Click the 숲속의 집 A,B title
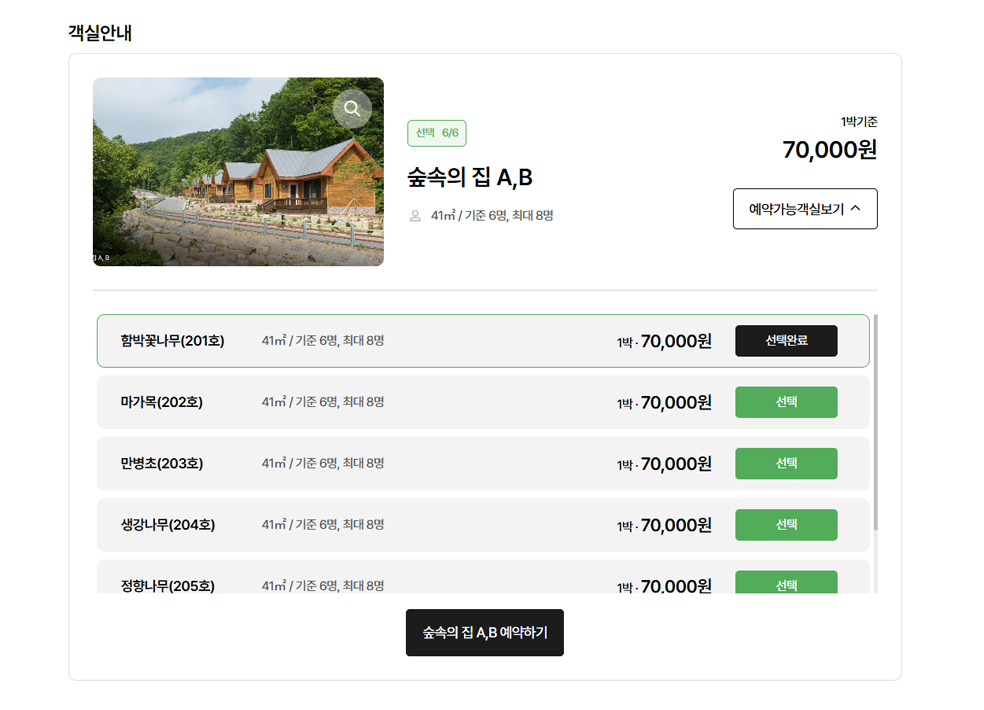This screenshot has height=710, width=984. pyautogui.click(x=470, y=178)
